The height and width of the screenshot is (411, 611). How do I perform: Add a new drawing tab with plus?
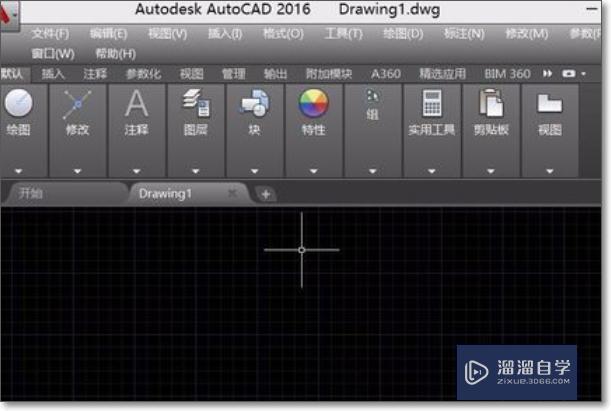(x=266, y=194)
